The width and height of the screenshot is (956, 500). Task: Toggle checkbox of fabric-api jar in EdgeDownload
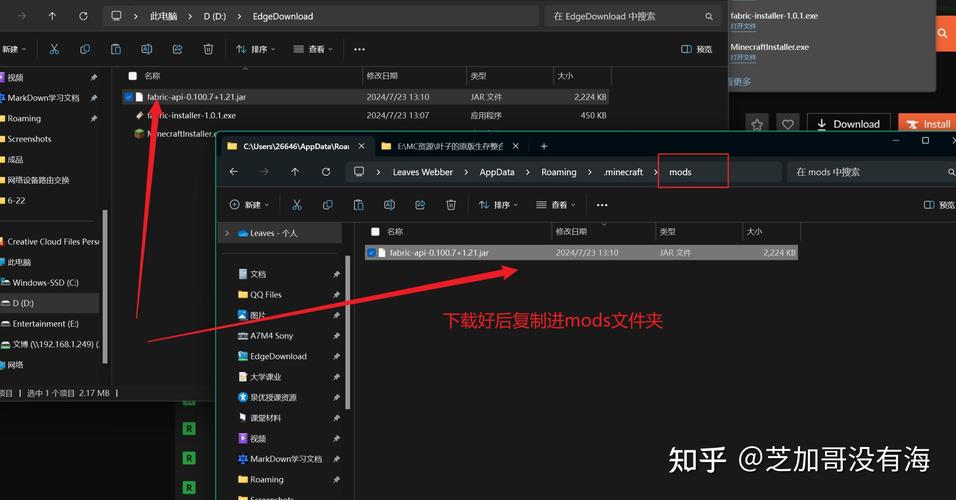pyautogui.click(x=128, y=97)
